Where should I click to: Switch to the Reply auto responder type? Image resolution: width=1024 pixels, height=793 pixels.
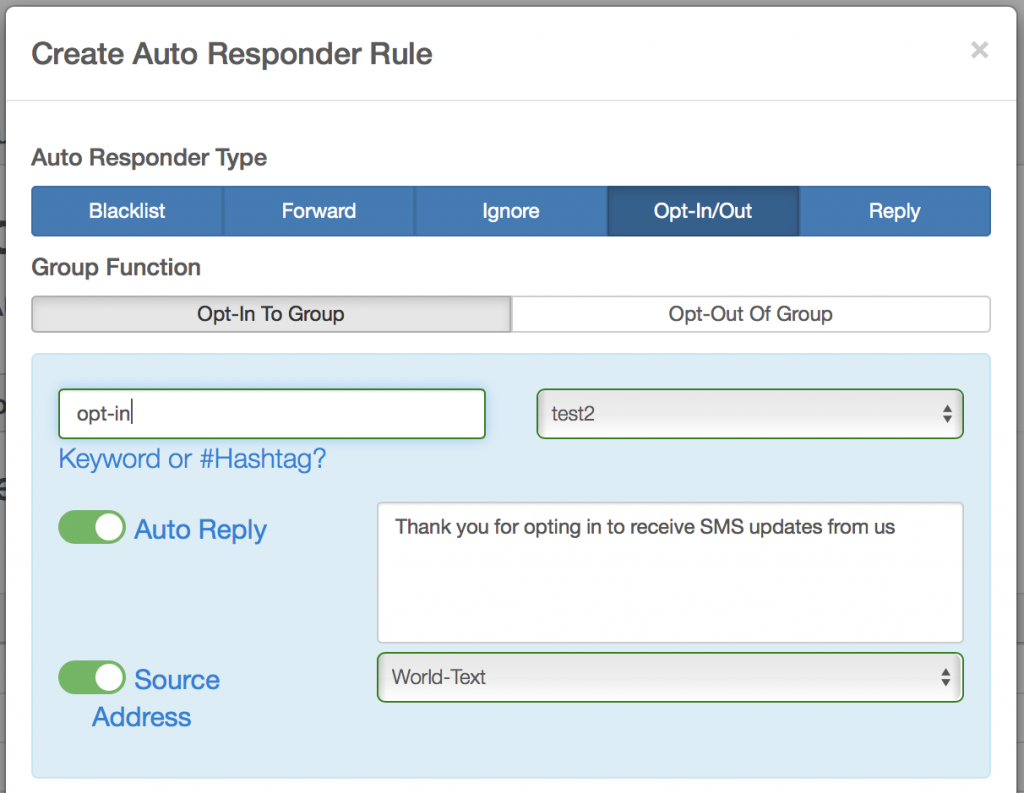tap(894, 211)
